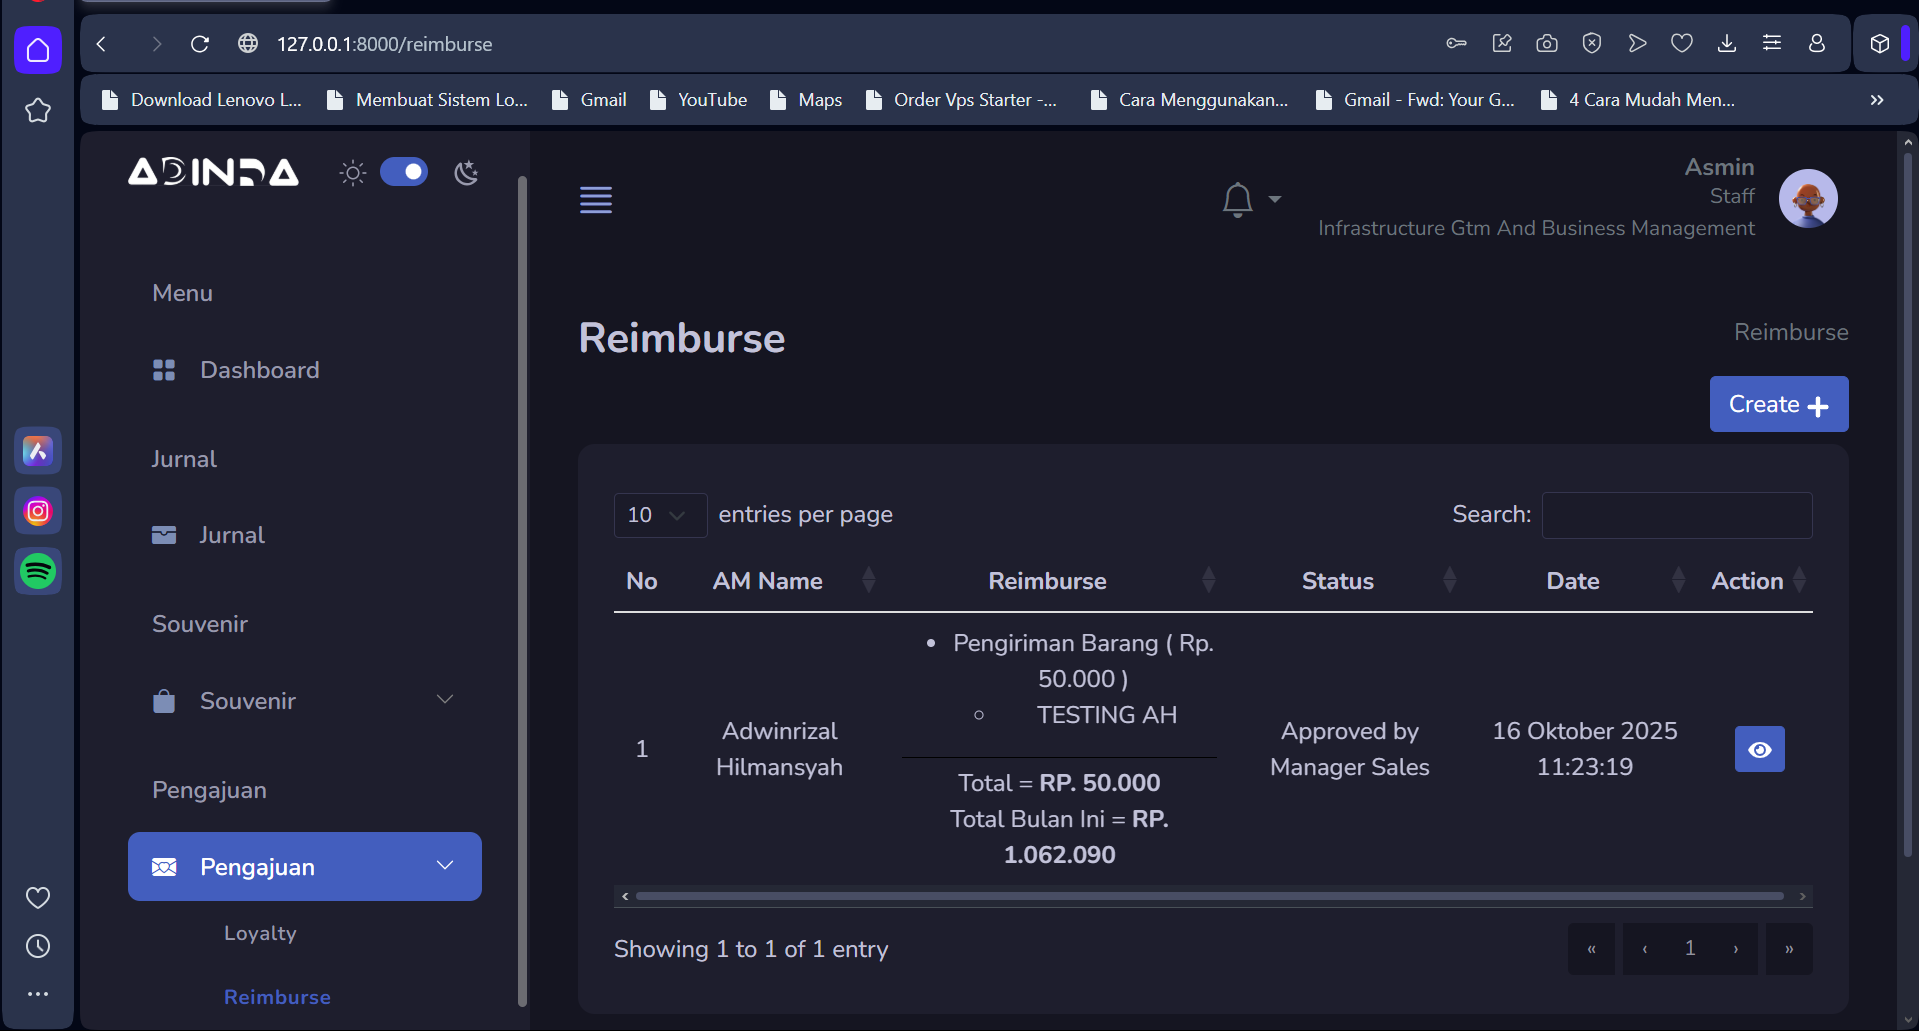This screenshot has width=1919, height=1031.
Task: Click the hamburger menu icon
Action: click(x=596, y=200)
